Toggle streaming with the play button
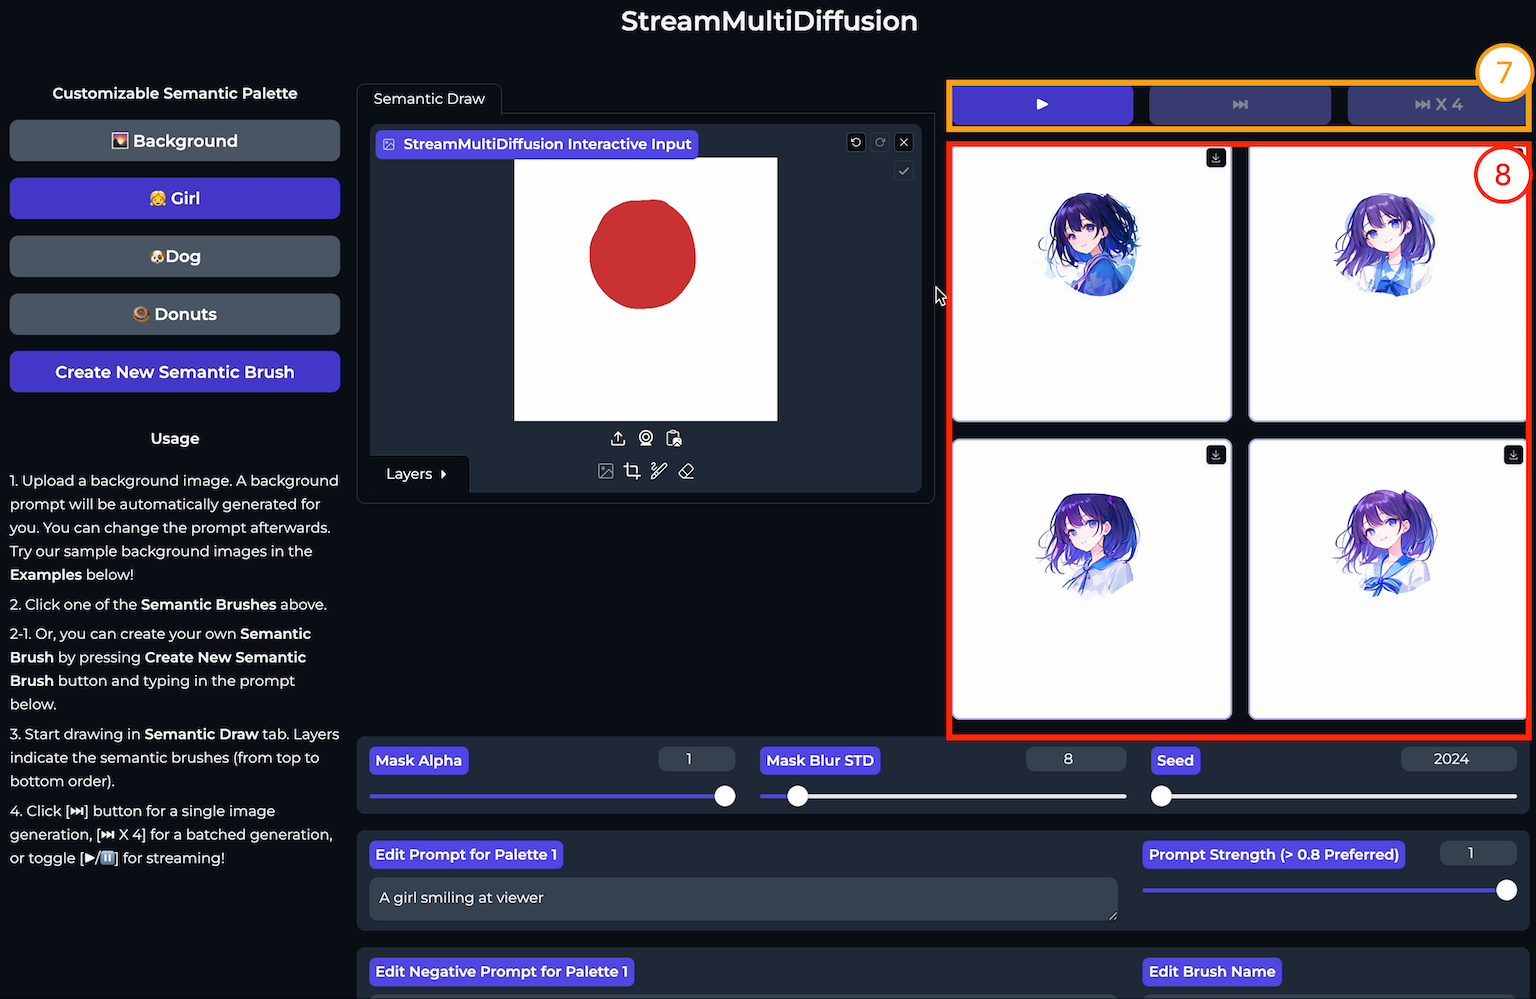This screenshot has width=1536, height=999. [1042, 104]
